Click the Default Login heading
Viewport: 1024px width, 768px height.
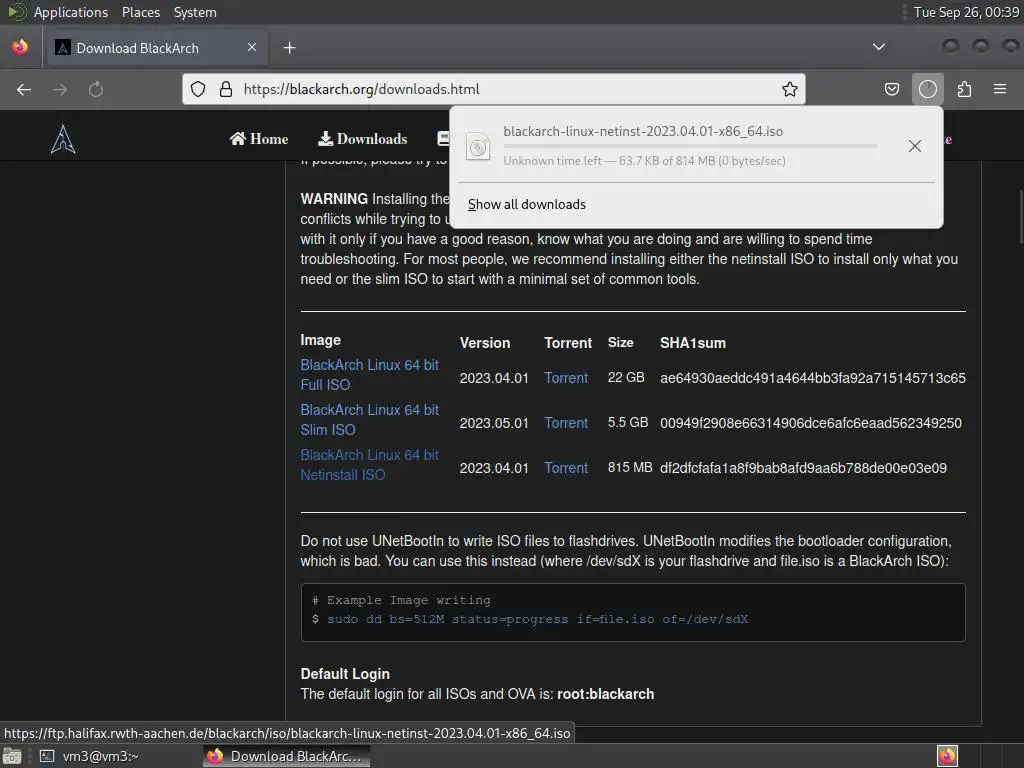(x=345, y=674)
